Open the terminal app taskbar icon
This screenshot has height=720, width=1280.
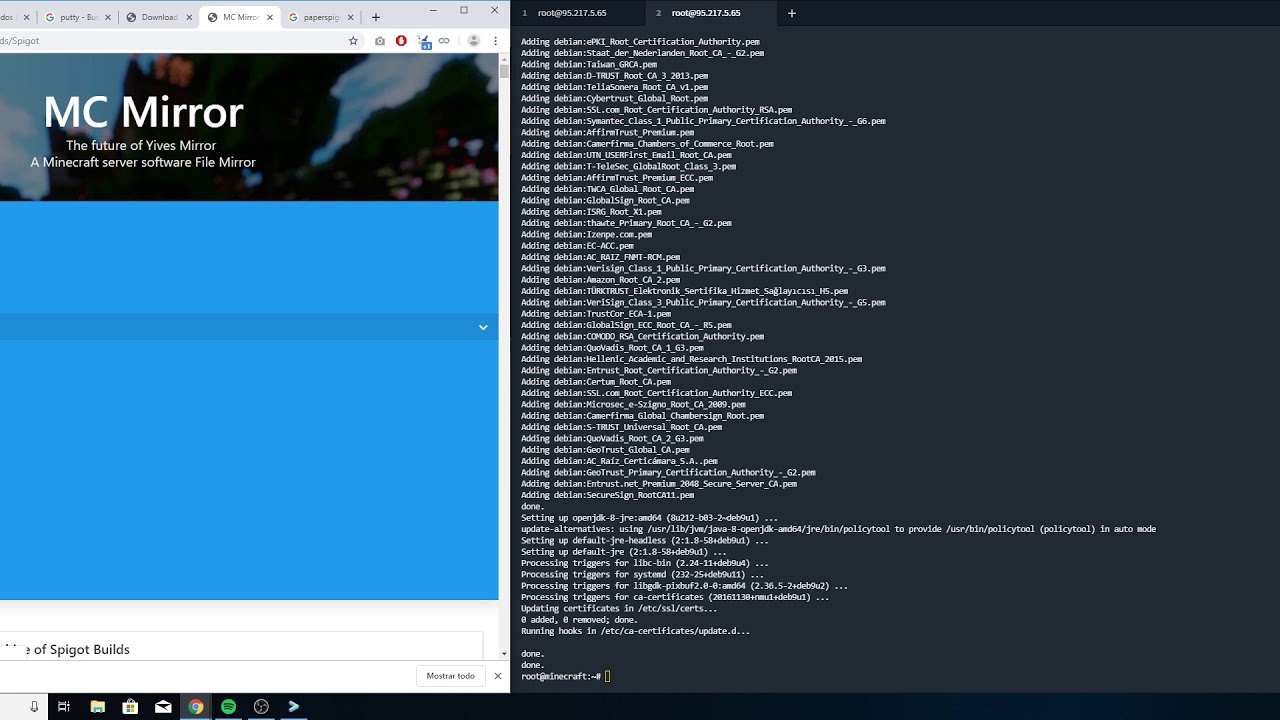tap(294, 706)
